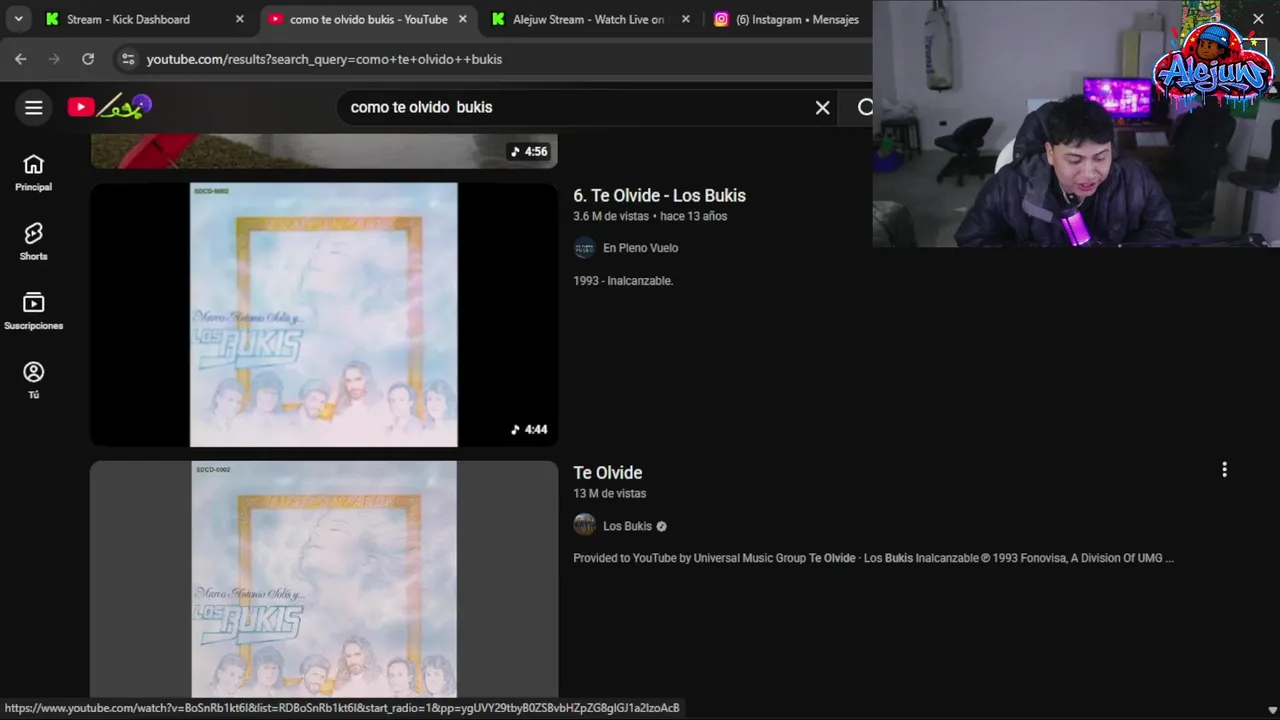Click the 13 M de vistas text
Image resolution: width=1280 pixels, height=720 pixels.
coord(609,493)
